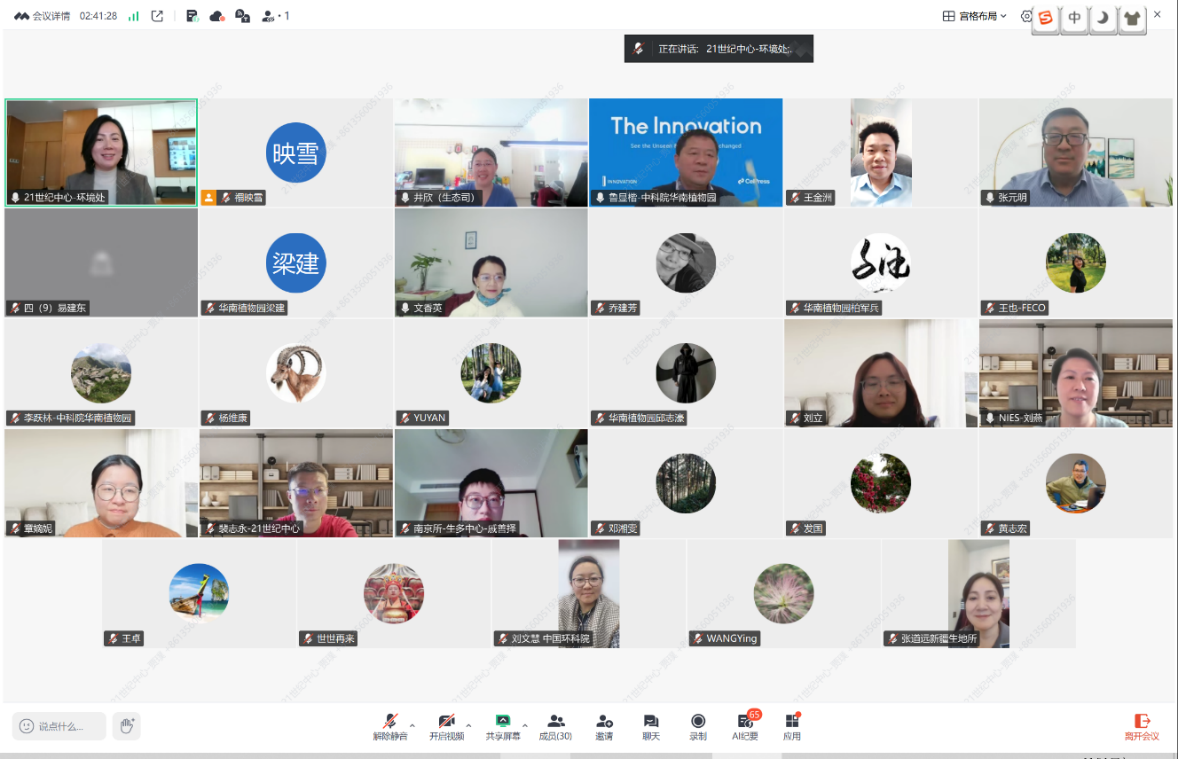Screen dimensions: 1178x759
Task: Open 会议详情 meeting details
Action: (x=43, y=16)
